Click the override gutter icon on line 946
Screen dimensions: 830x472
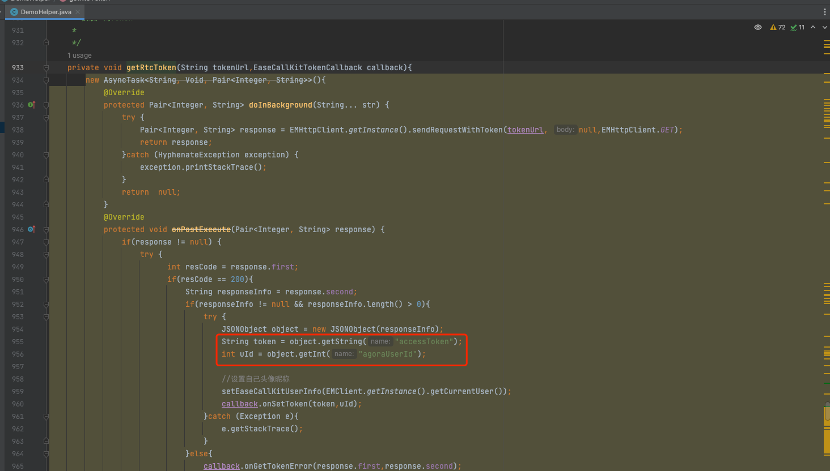tap(31, 229)
